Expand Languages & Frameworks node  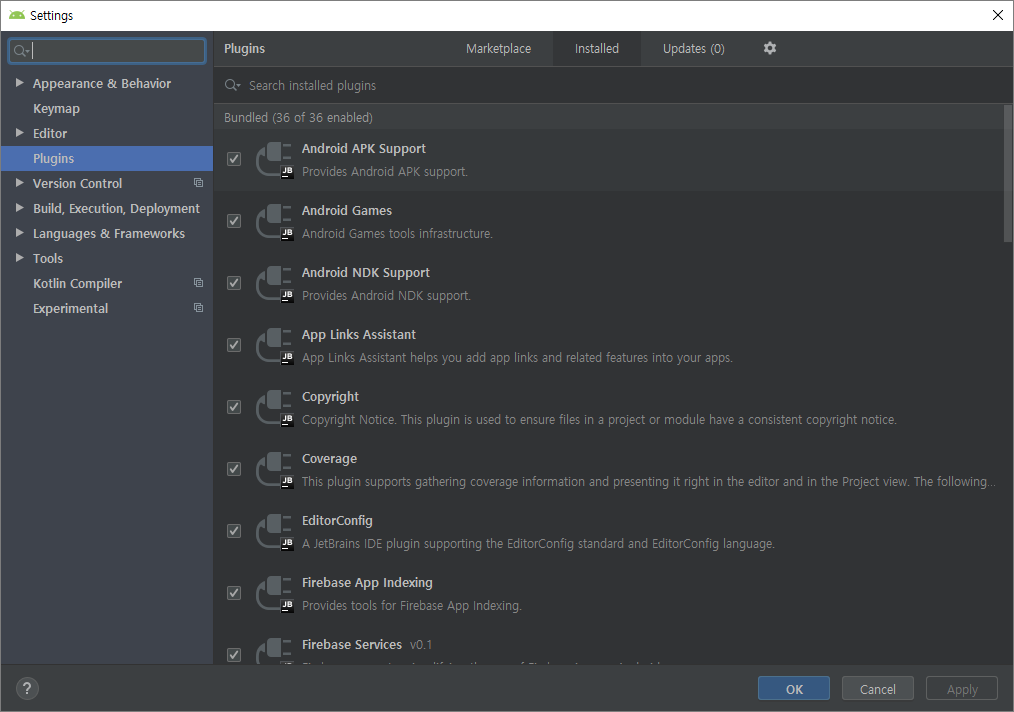[x=19, y=233]
